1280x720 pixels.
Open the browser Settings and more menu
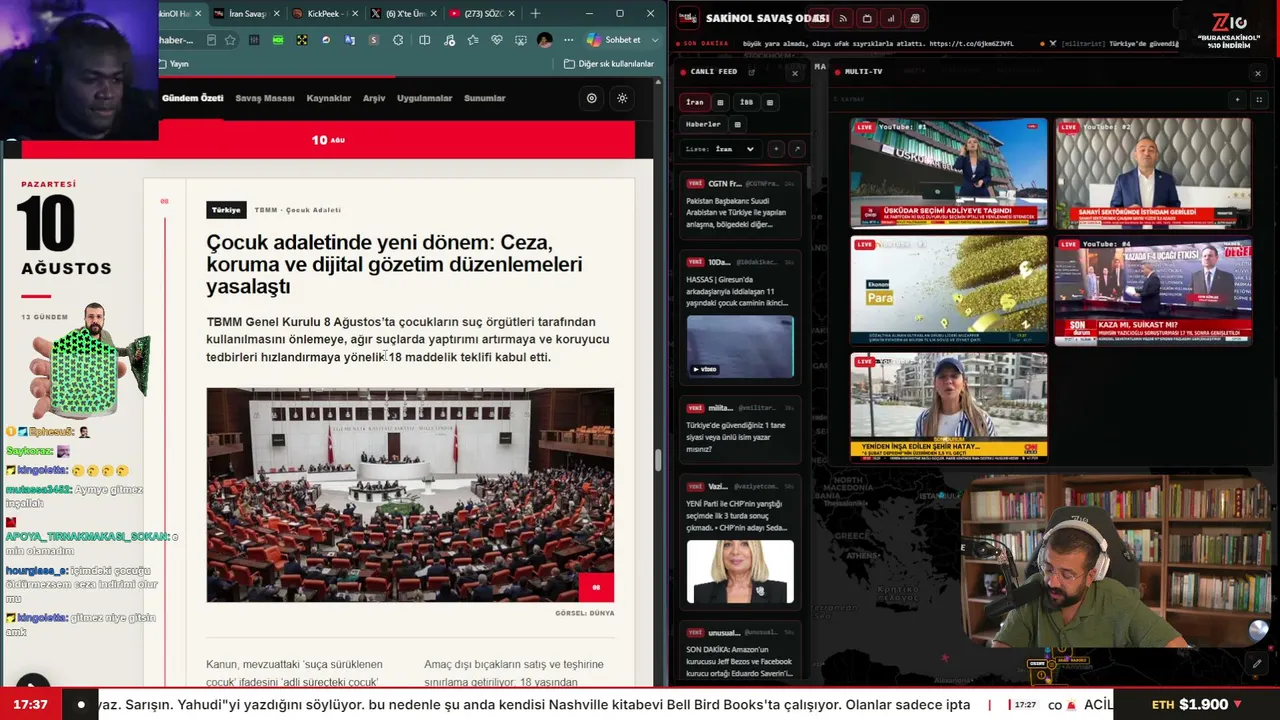point(569,40)
